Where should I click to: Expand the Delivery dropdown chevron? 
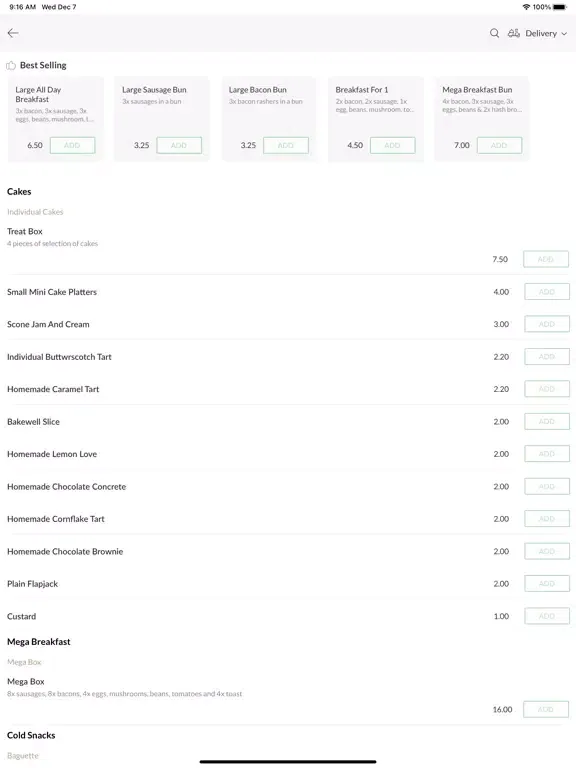click(564, 34)
